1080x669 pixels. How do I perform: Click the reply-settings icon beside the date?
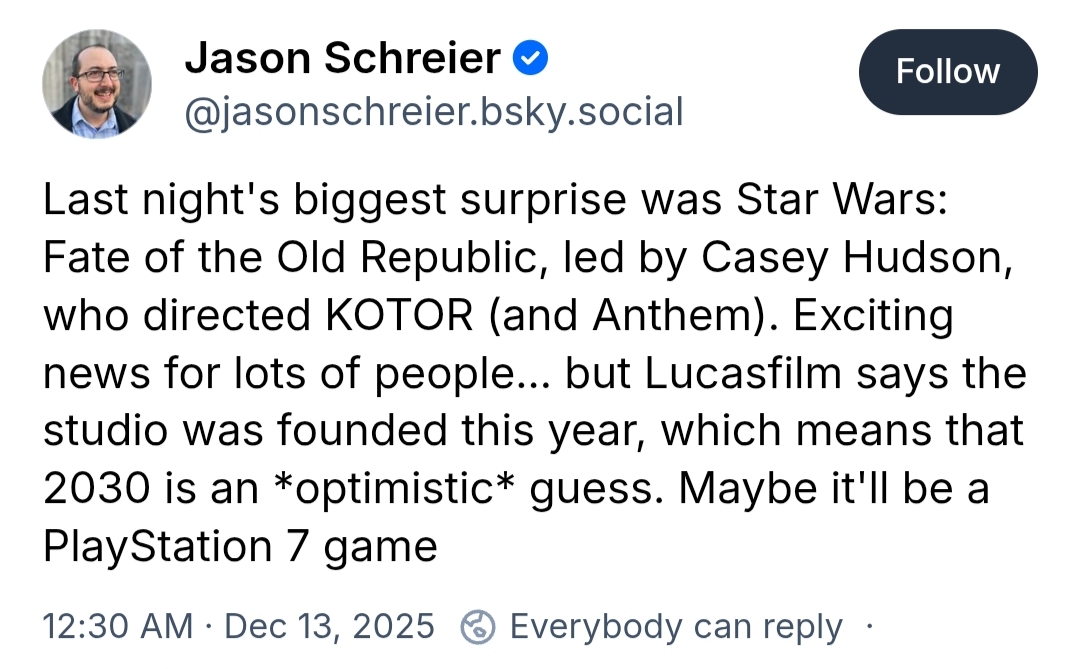point(478,627)
